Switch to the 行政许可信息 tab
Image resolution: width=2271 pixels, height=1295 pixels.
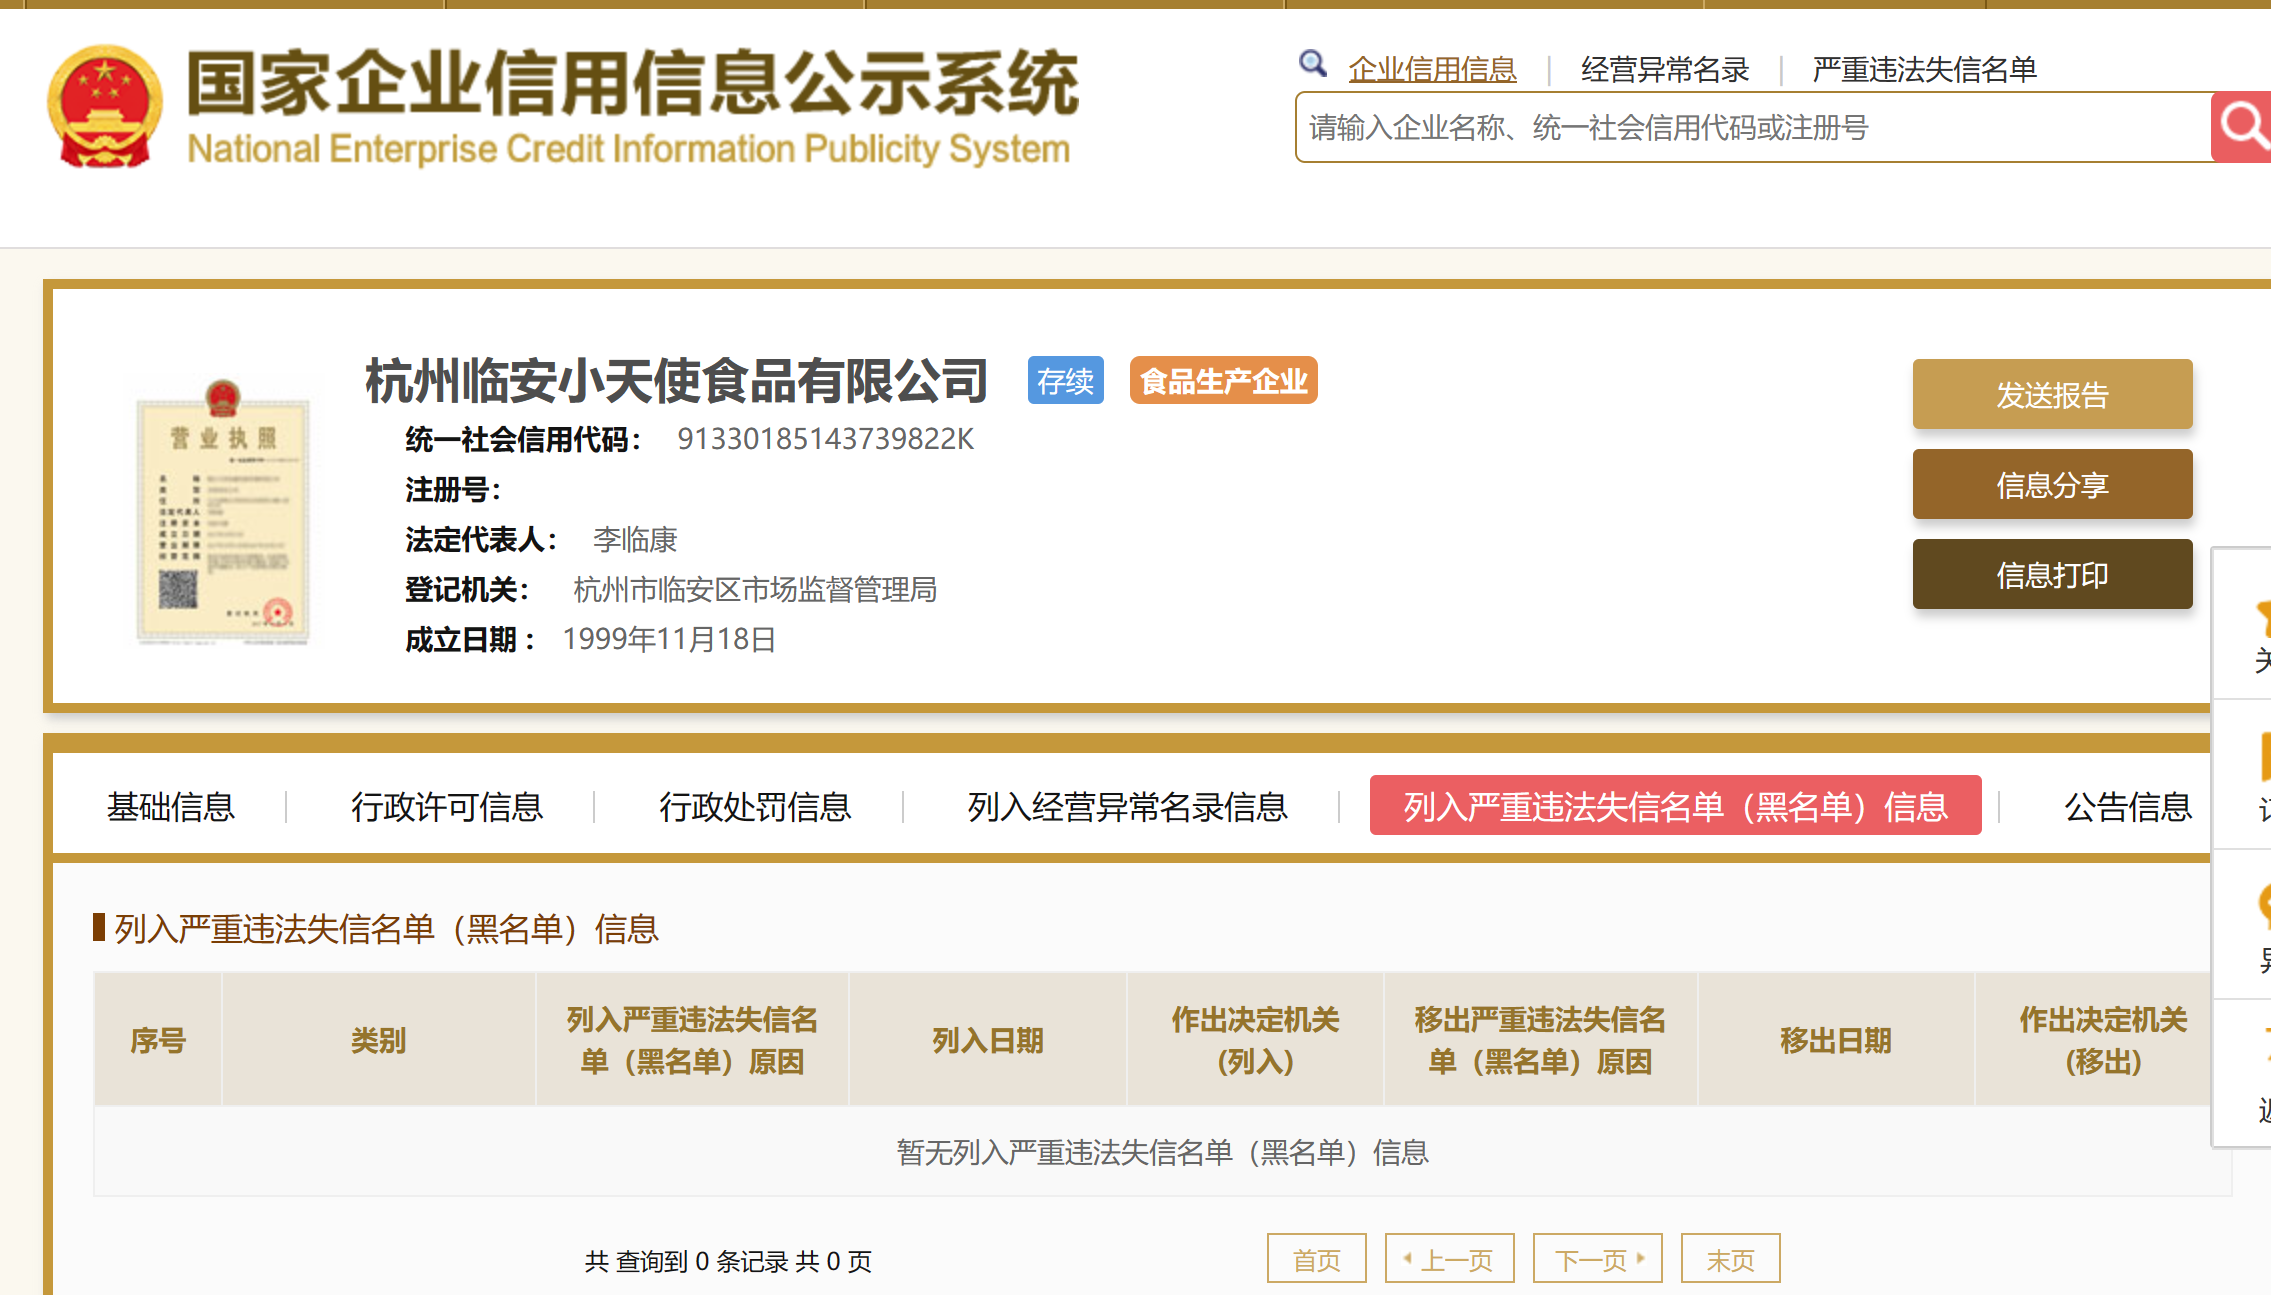[x=446, y=806]
